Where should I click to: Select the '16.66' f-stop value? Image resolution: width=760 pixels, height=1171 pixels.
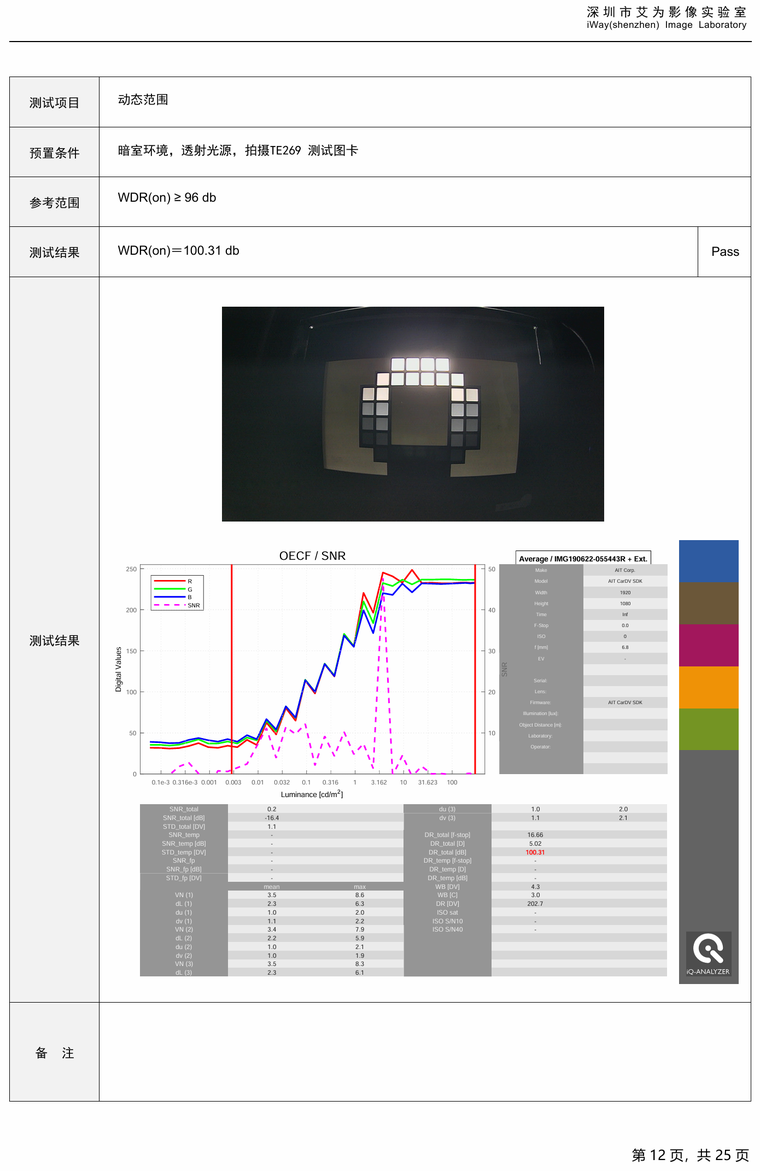click(535, 835)
